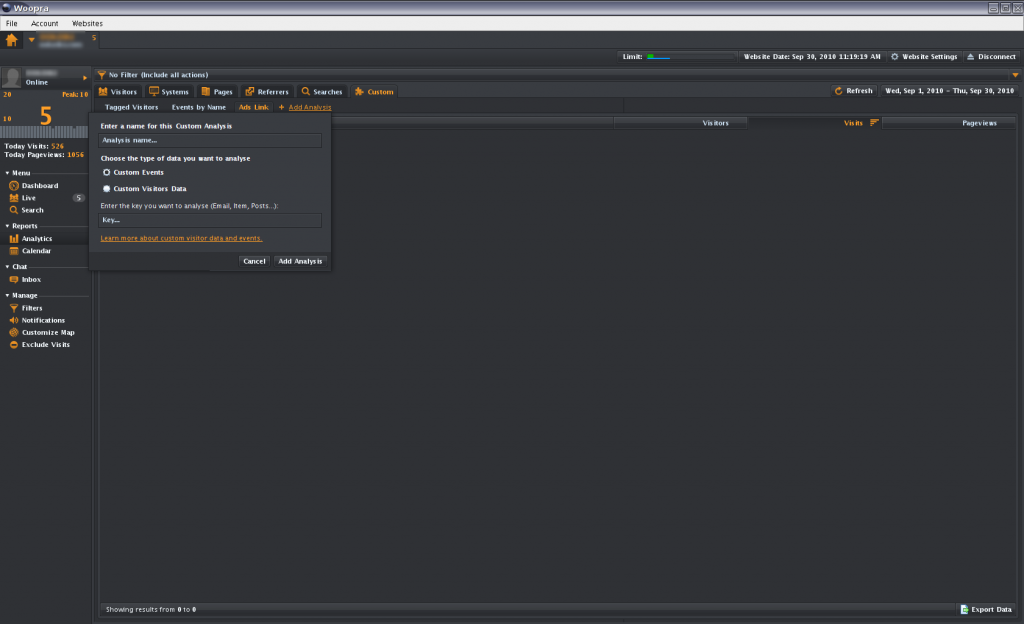Click the user avatar thumbnail
The image size is (1024, 624).
pyautogui.click(x=12, y=78)
